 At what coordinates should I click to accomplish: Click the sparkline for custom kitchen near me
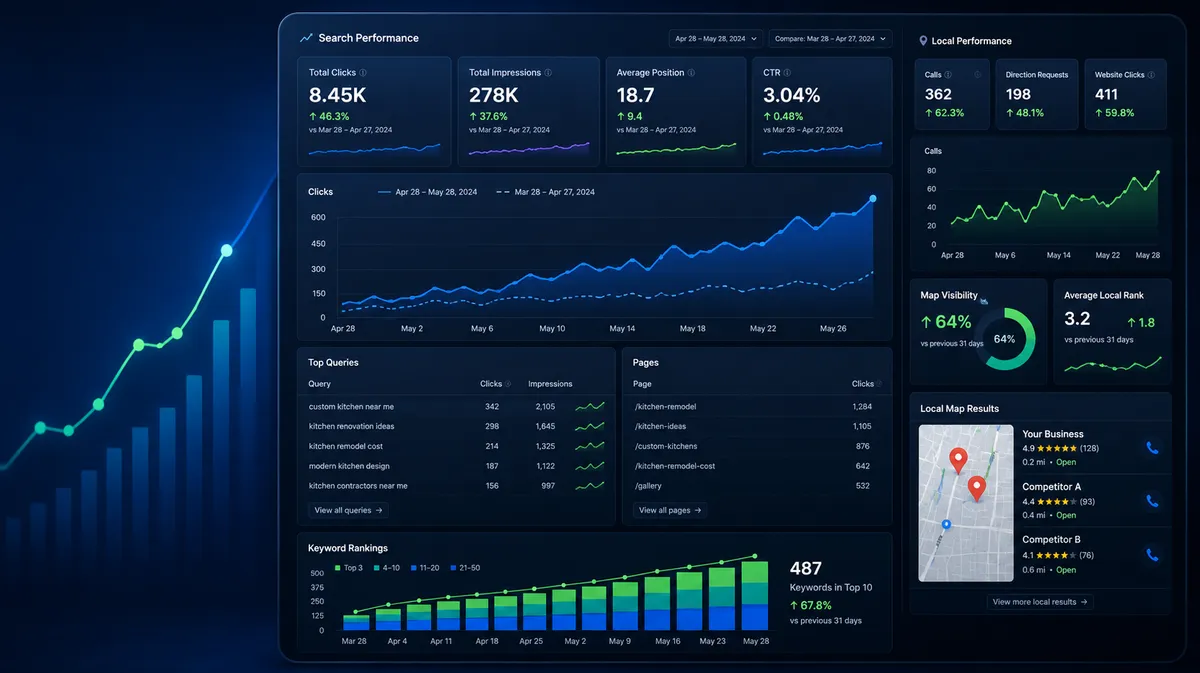(590, 407)
